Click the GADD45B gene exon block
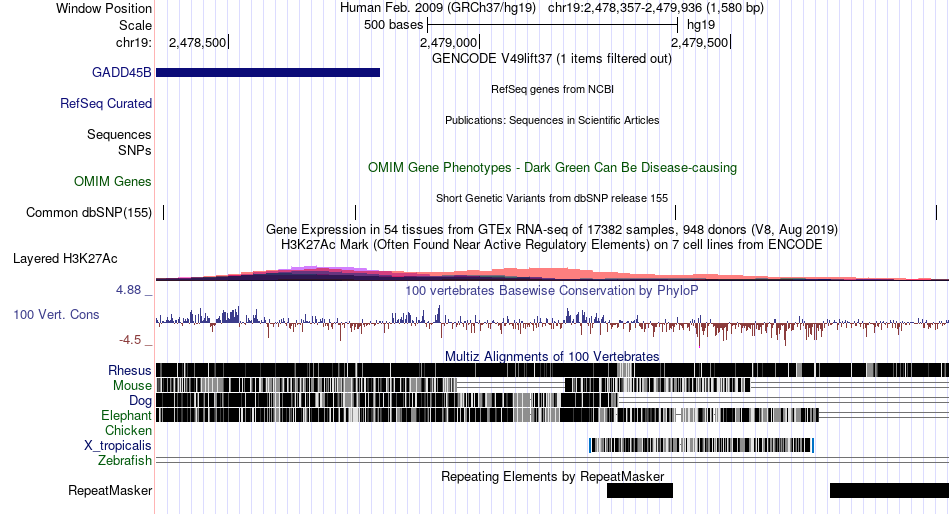Screen dimensions: 950x514 pos(268,73)
